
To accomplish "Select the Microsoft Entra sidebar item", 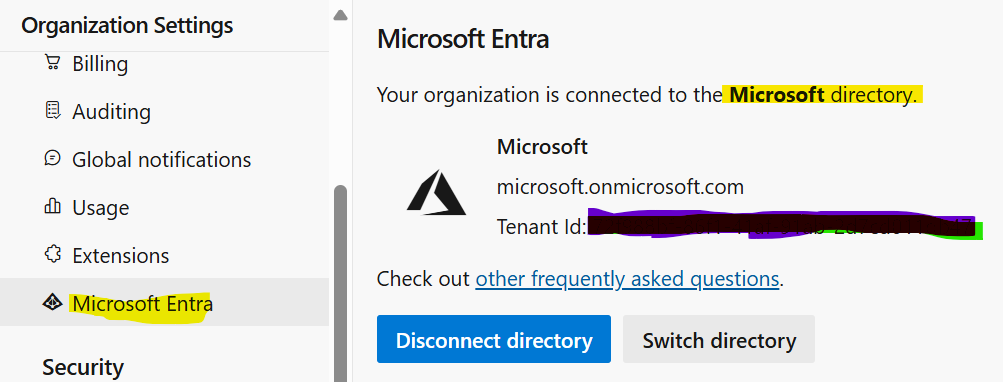I will tap(164, 302).
